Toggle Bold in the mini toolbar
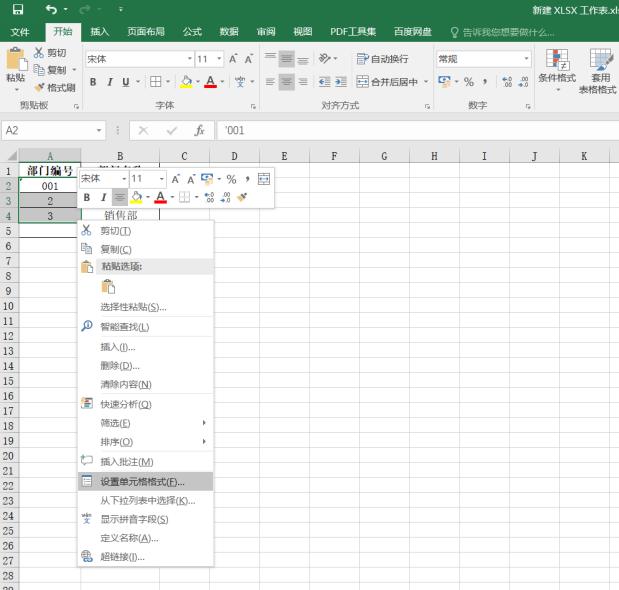This screenshot has width=619, height=590. (87, 197)
